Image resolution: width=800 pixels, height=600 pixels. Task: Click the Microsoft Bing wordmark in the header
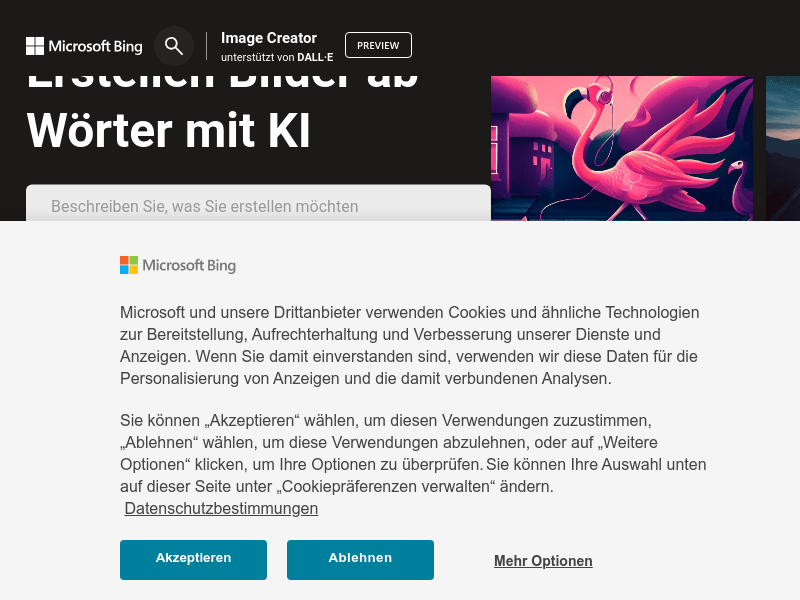pos(95,46)
